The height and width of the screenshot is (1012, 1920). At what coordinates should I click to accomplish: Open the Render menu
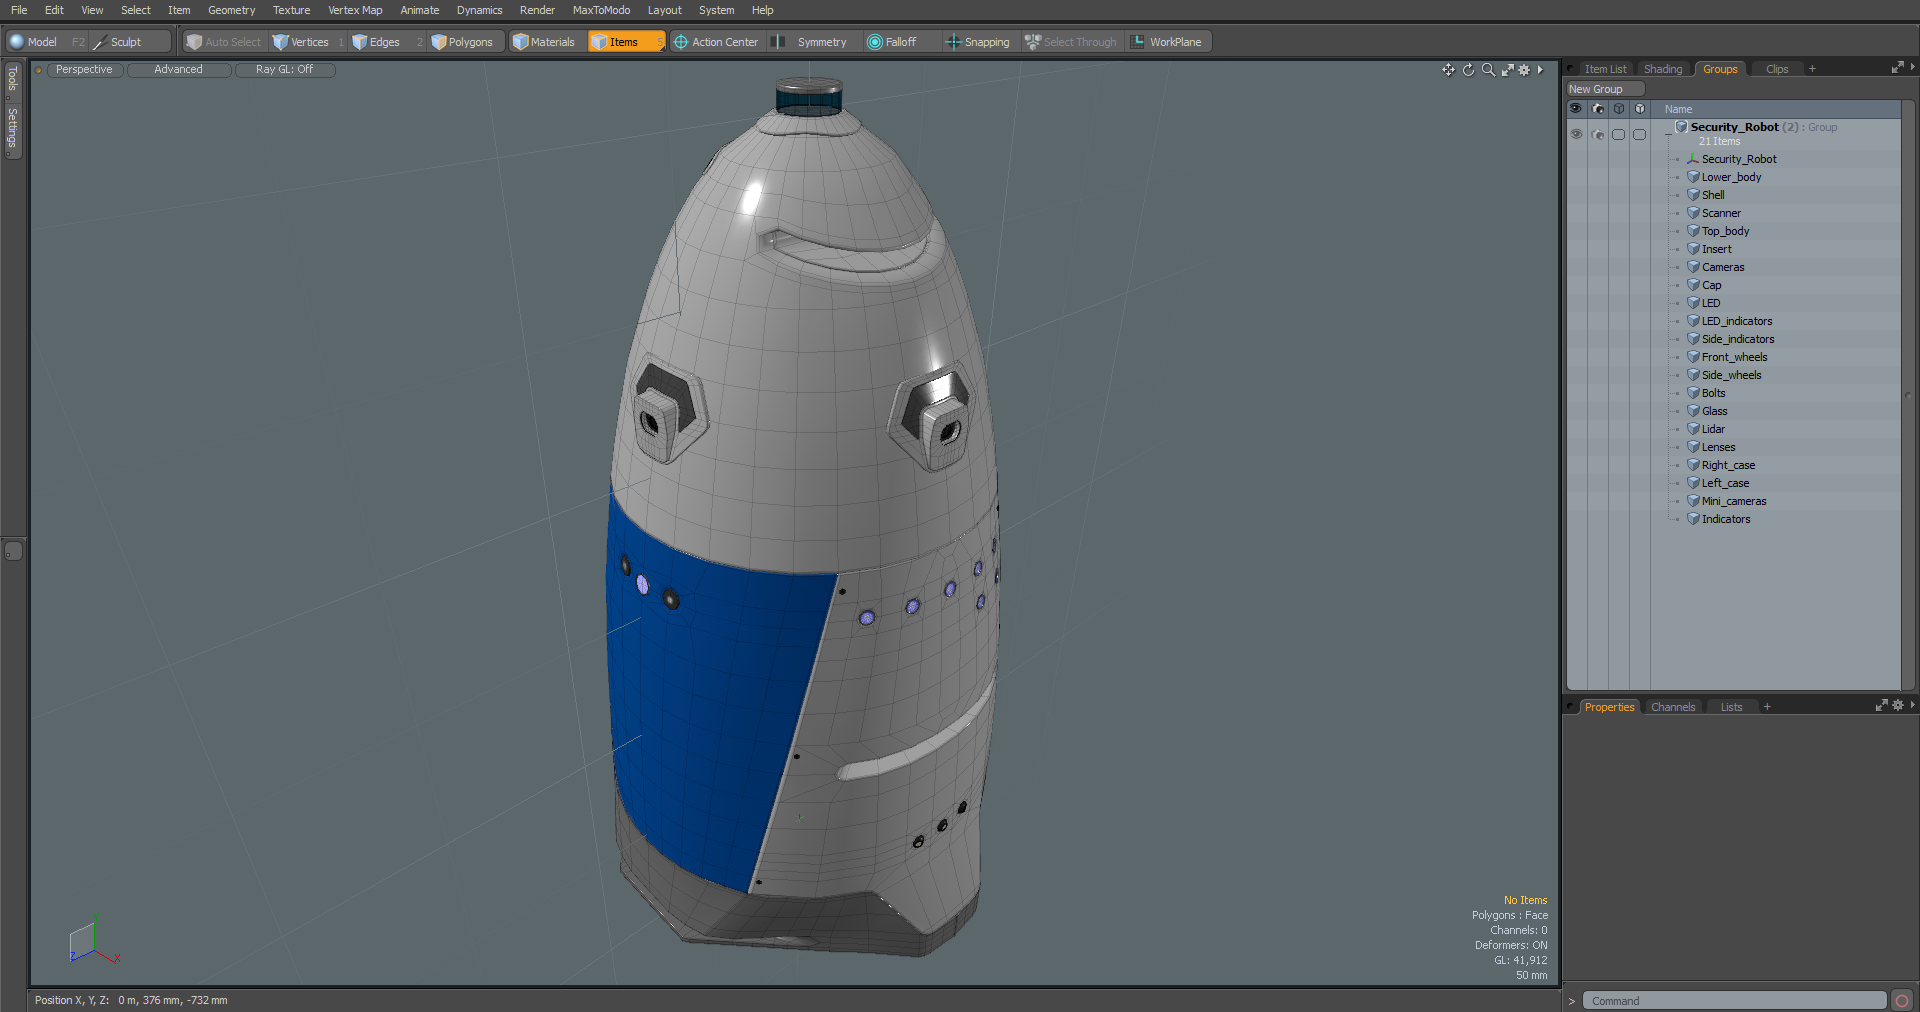[x=537, y=10]
